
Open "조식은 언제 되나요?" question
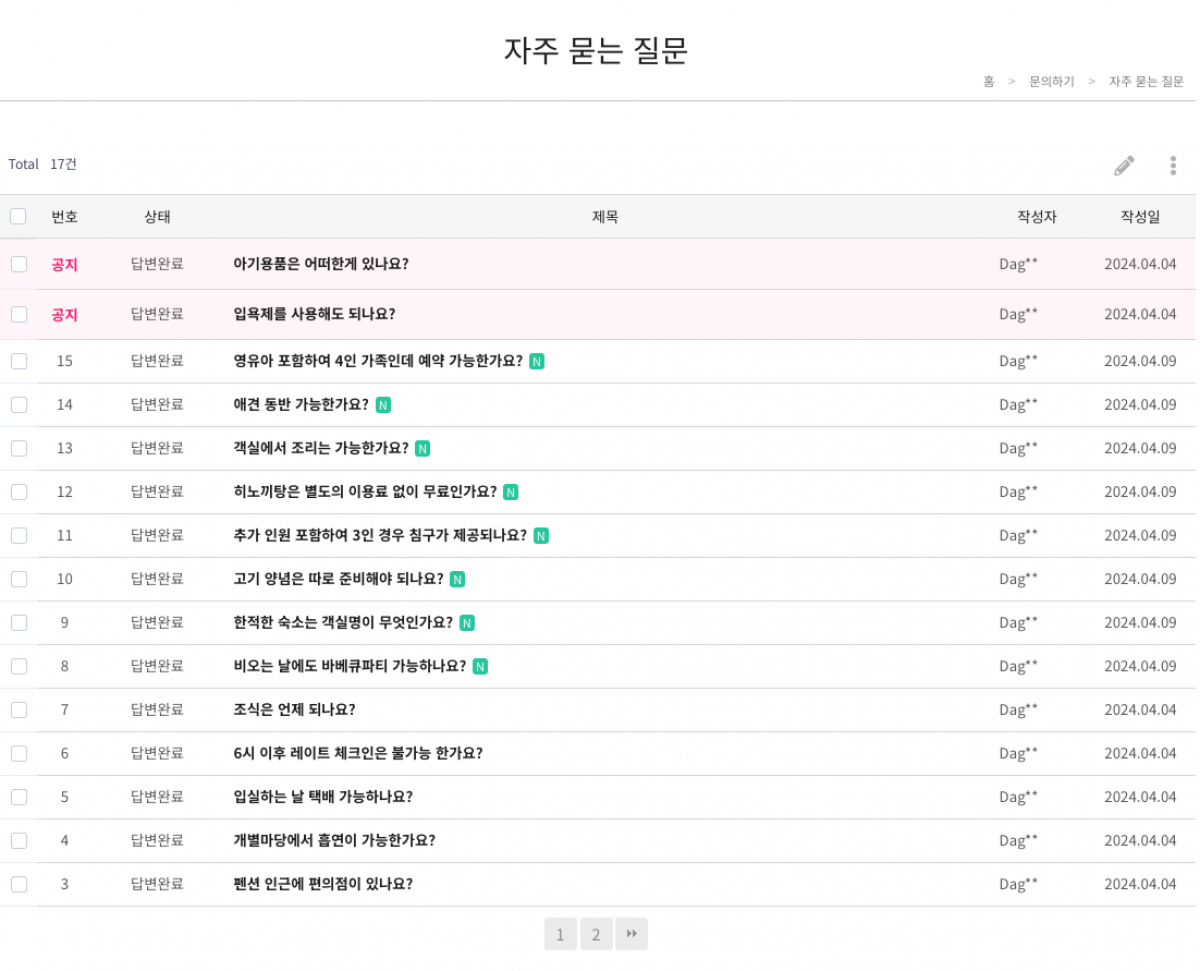[294, 710]
